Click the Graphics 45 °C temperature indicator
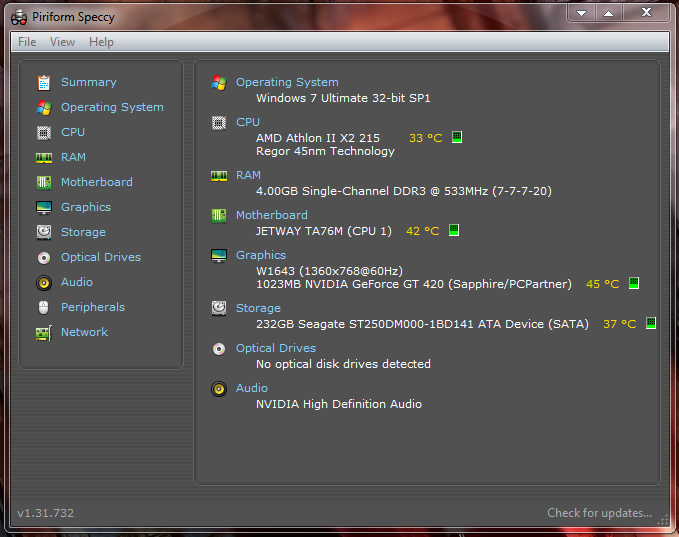 tap(633, 284)
